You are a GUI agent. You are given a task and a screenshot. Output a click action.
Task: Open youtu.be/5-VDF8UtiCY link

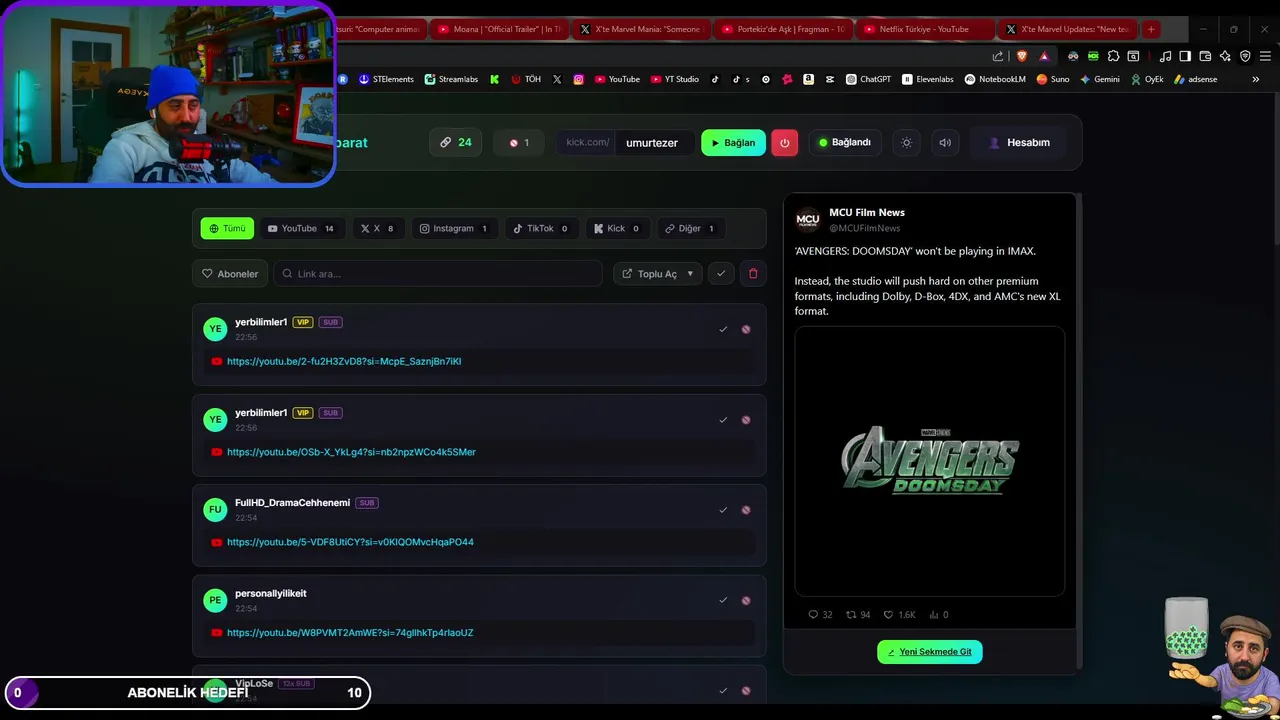350,542
